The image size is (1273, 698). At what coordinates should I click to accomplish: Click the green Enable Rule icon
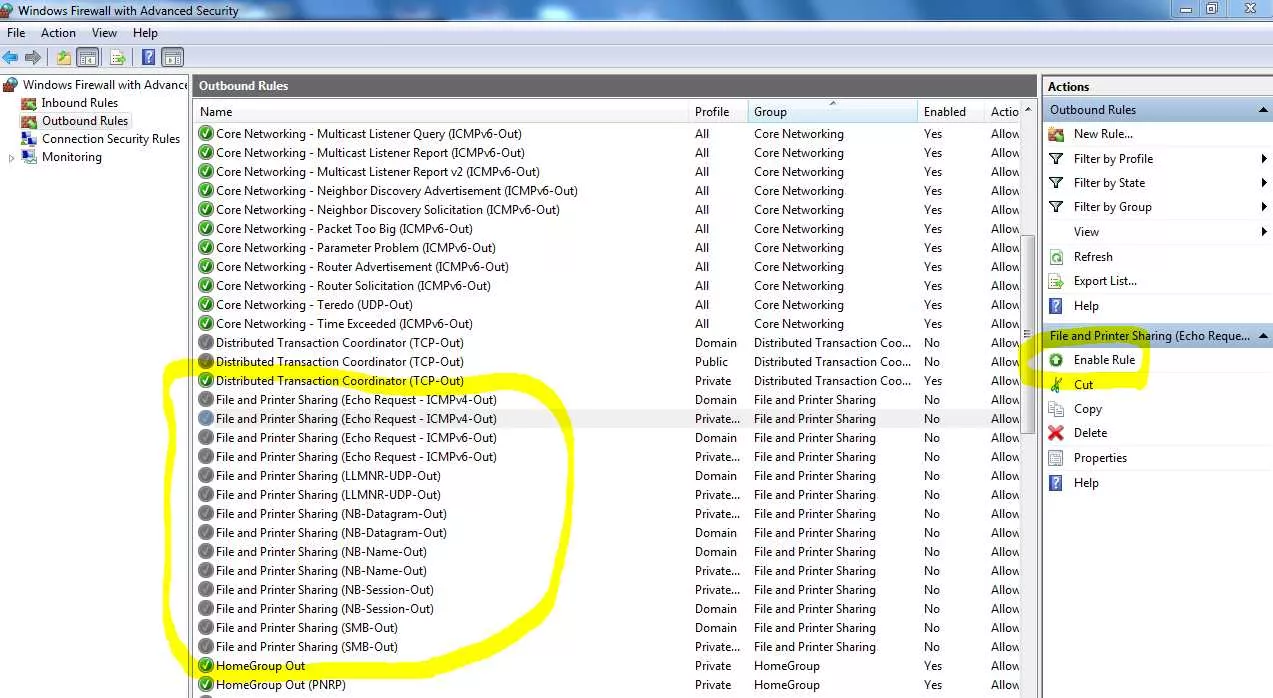[x=1055, y=360]
